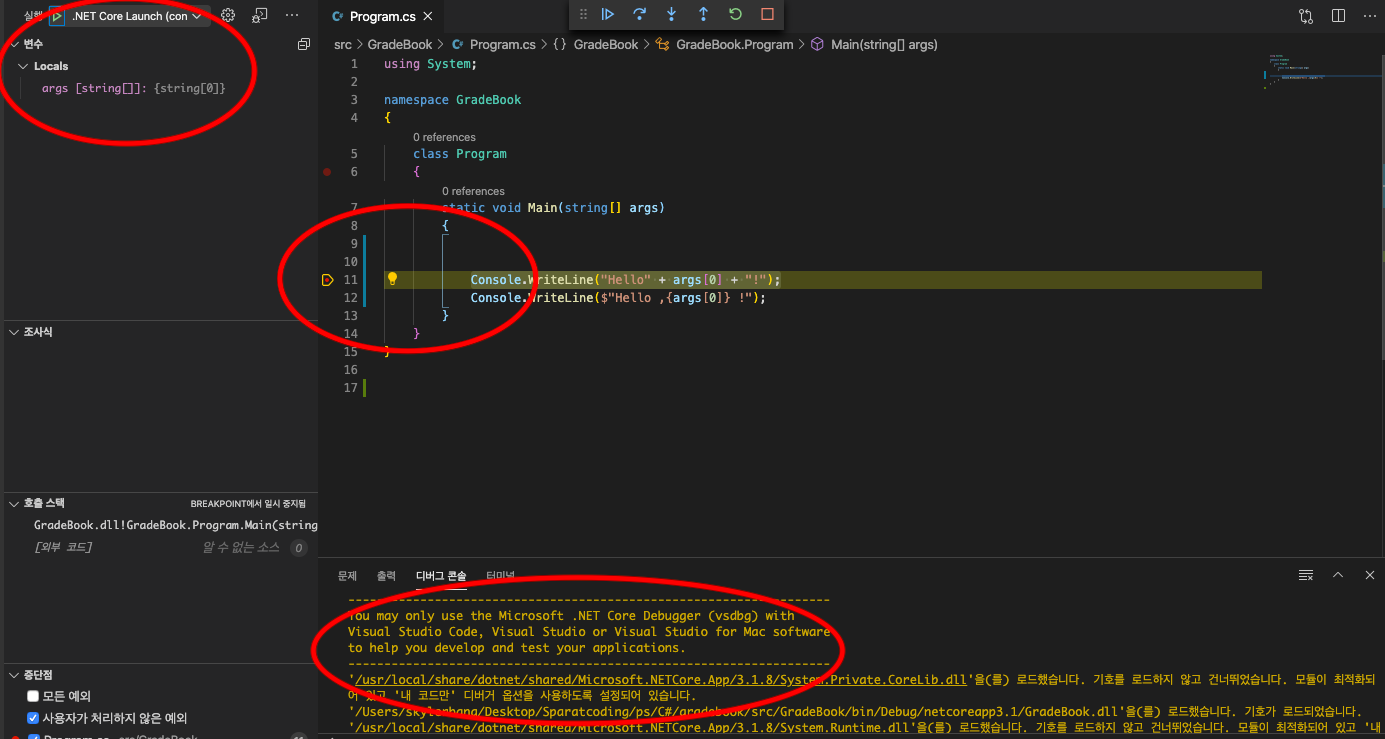Maximize the panel with the chevron-up icon
This screenshot has height=739, width=1385.
tap(1338, 575)
